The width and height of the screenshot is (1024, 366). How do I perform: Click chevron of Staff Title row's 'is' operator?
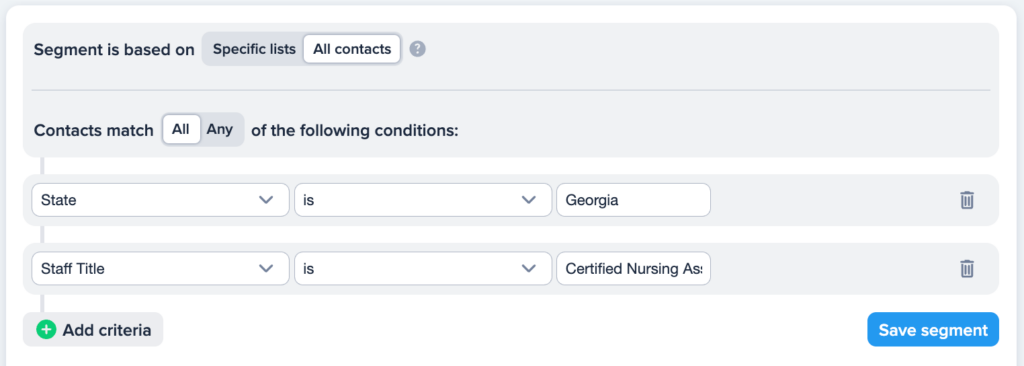point(528,269)
